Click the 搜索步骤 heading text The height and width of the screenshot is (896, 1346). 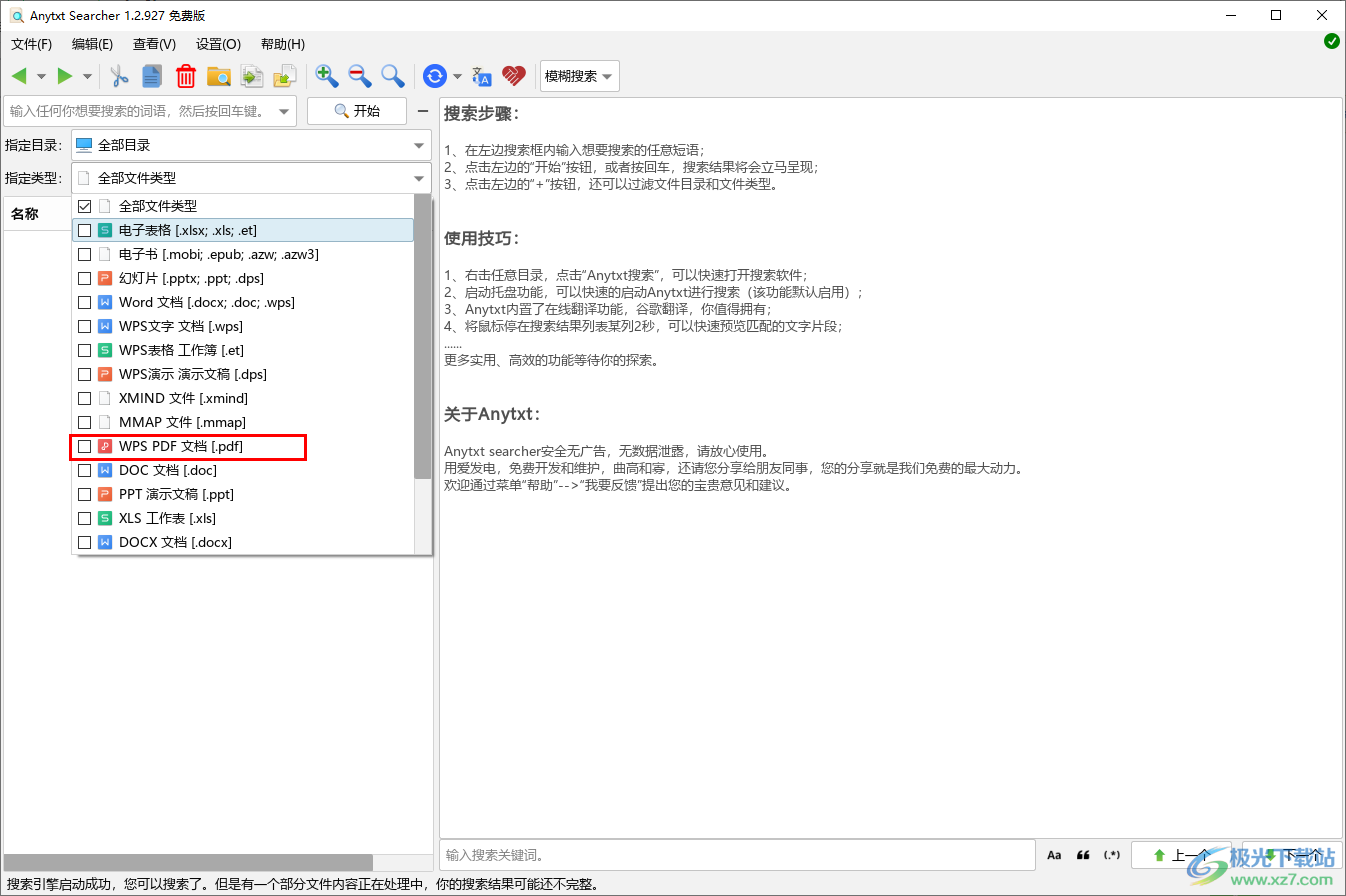tap(482, 113)
